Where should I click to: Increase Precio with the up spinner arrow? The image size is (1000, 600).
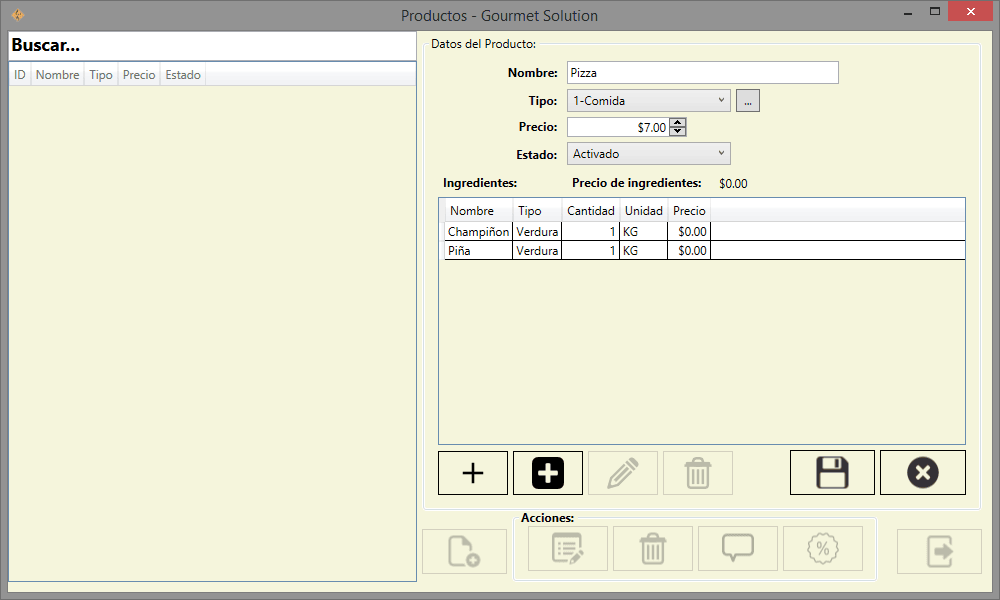(x=678, y=123)
